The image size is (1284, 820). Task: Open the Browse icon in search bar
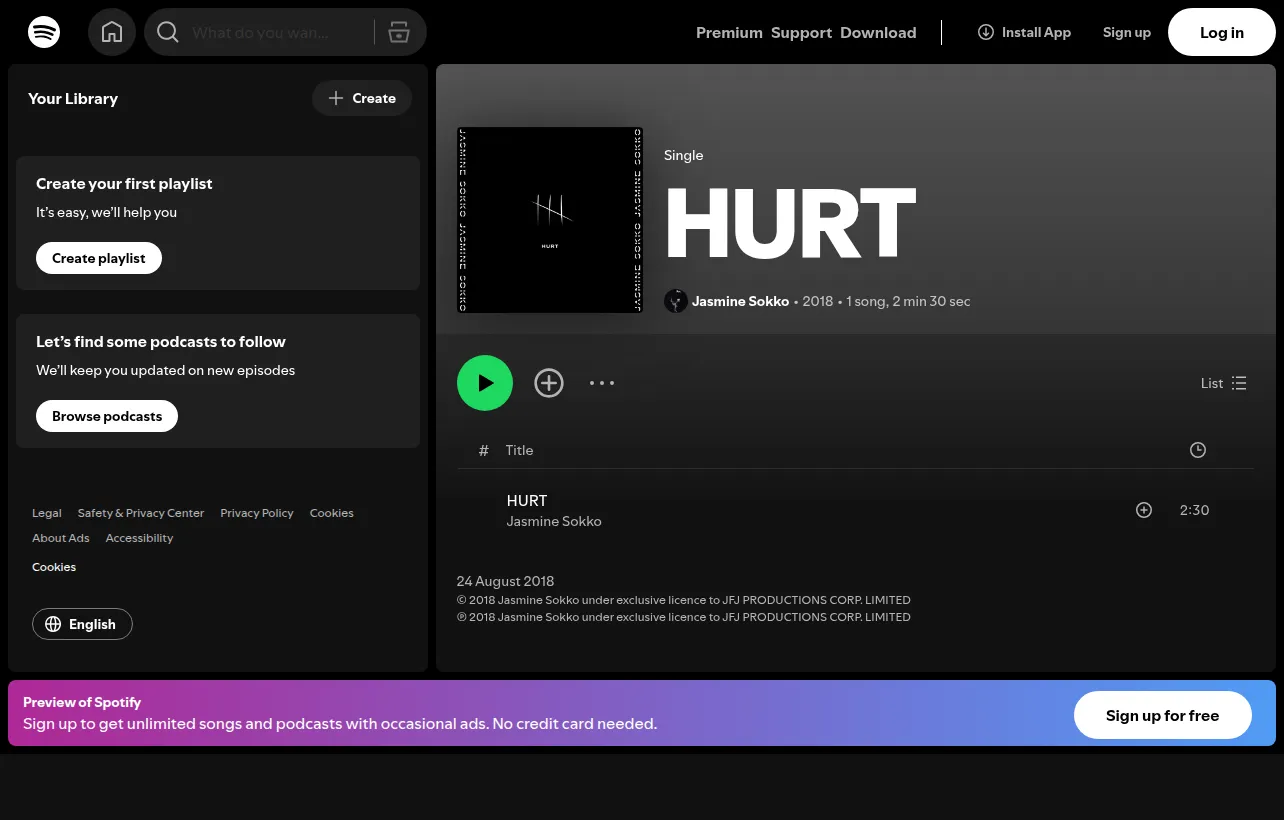click(399, 32)
